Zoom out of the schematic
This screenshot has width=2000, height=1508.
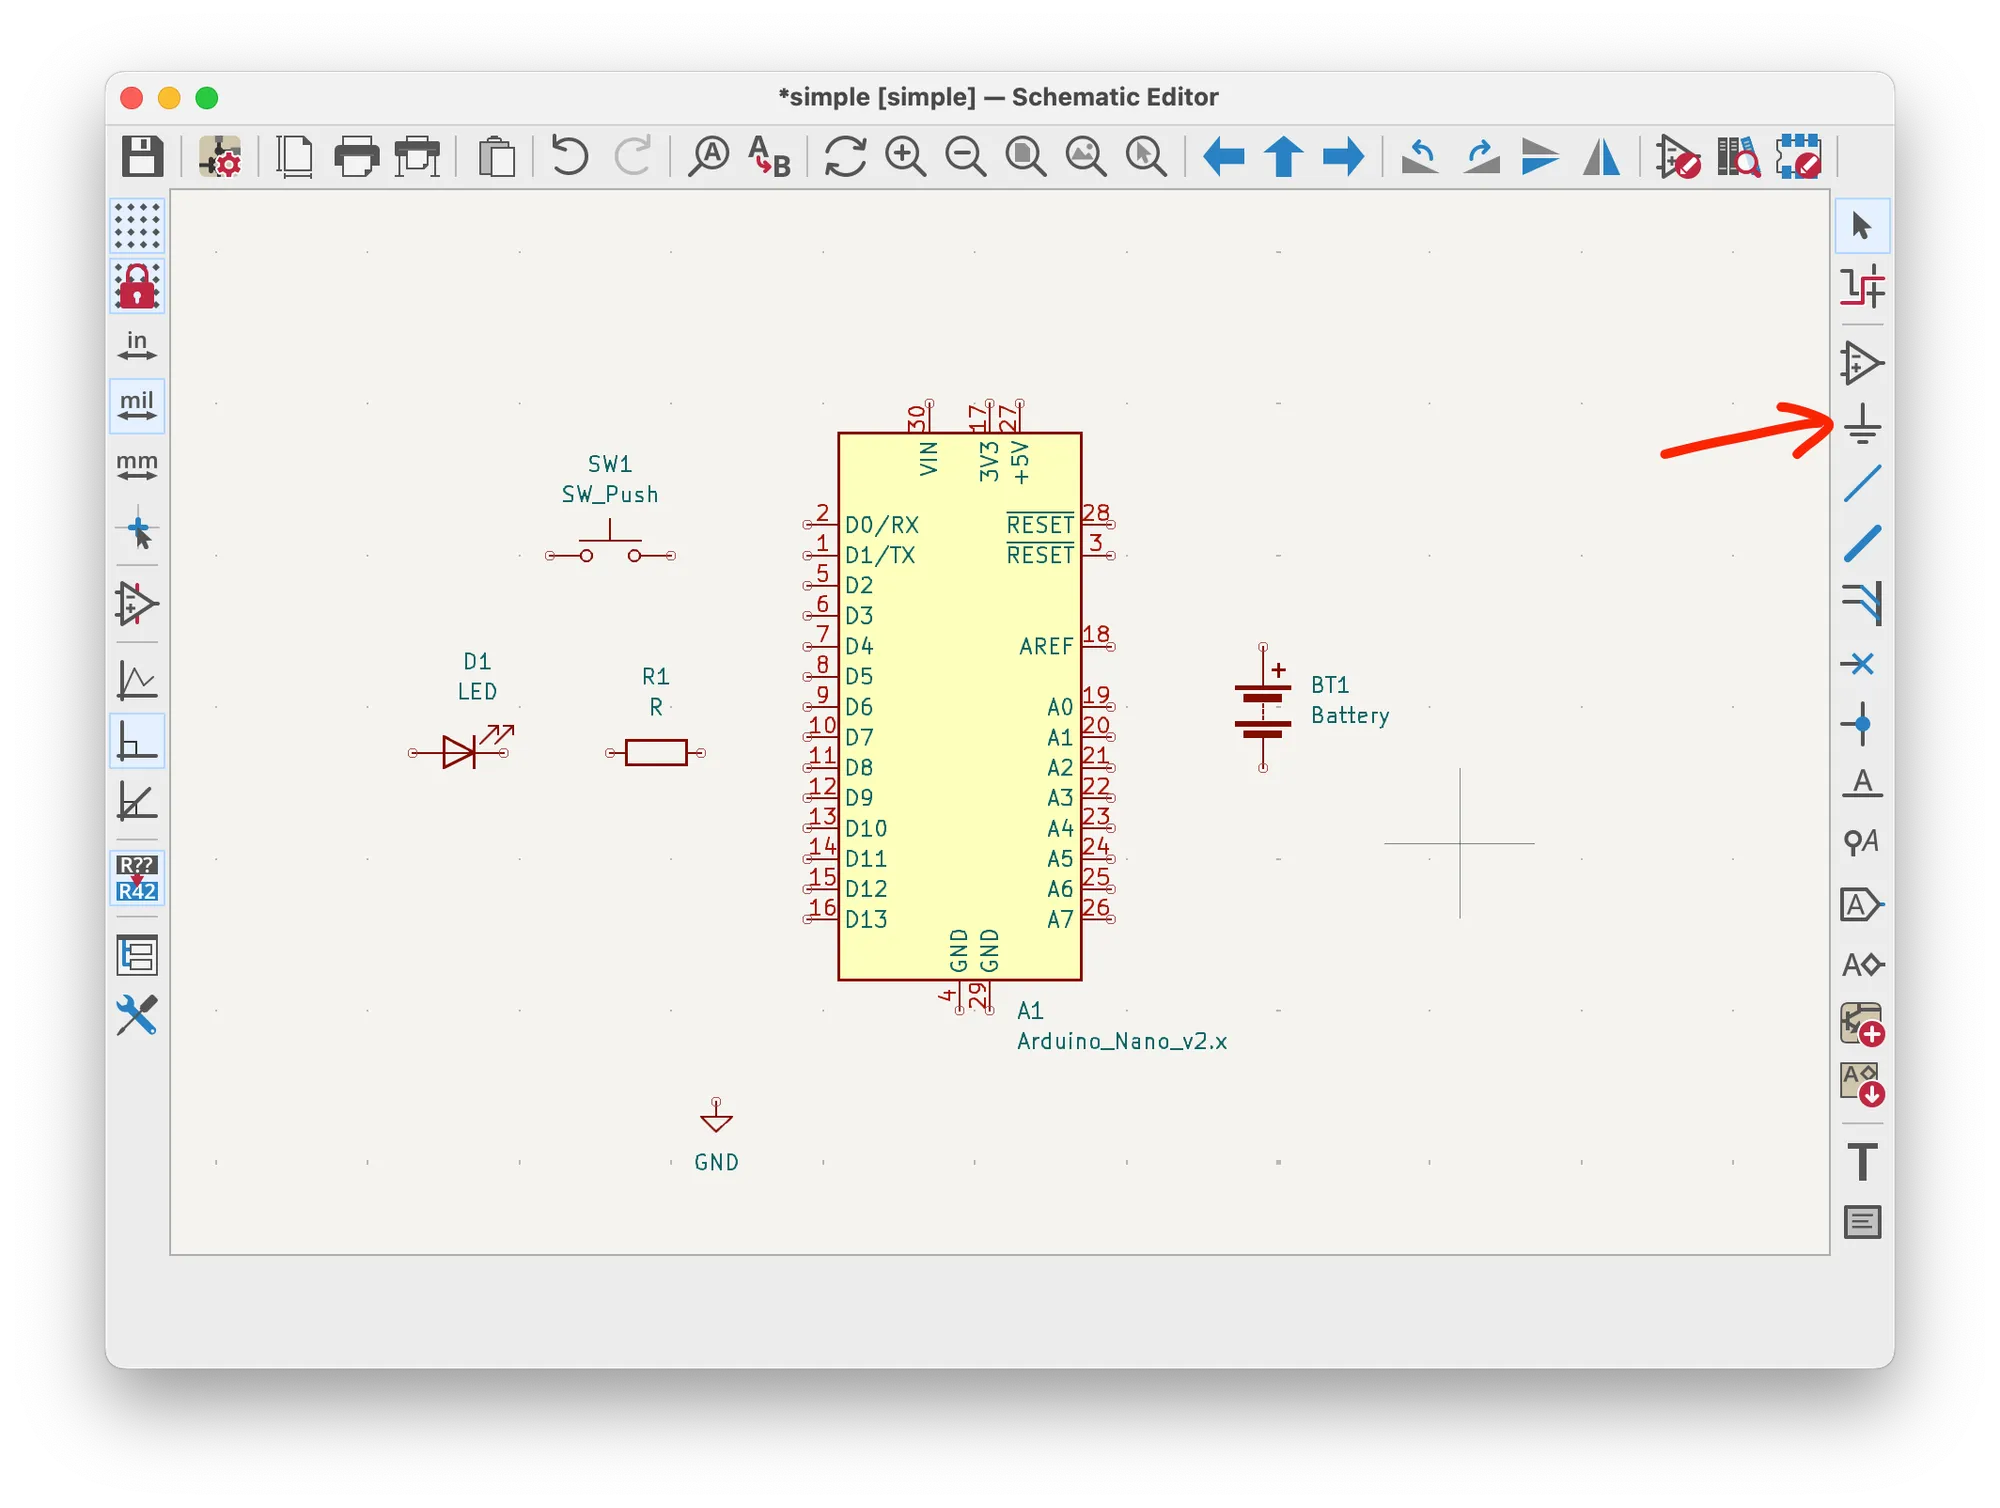point(966,157)
